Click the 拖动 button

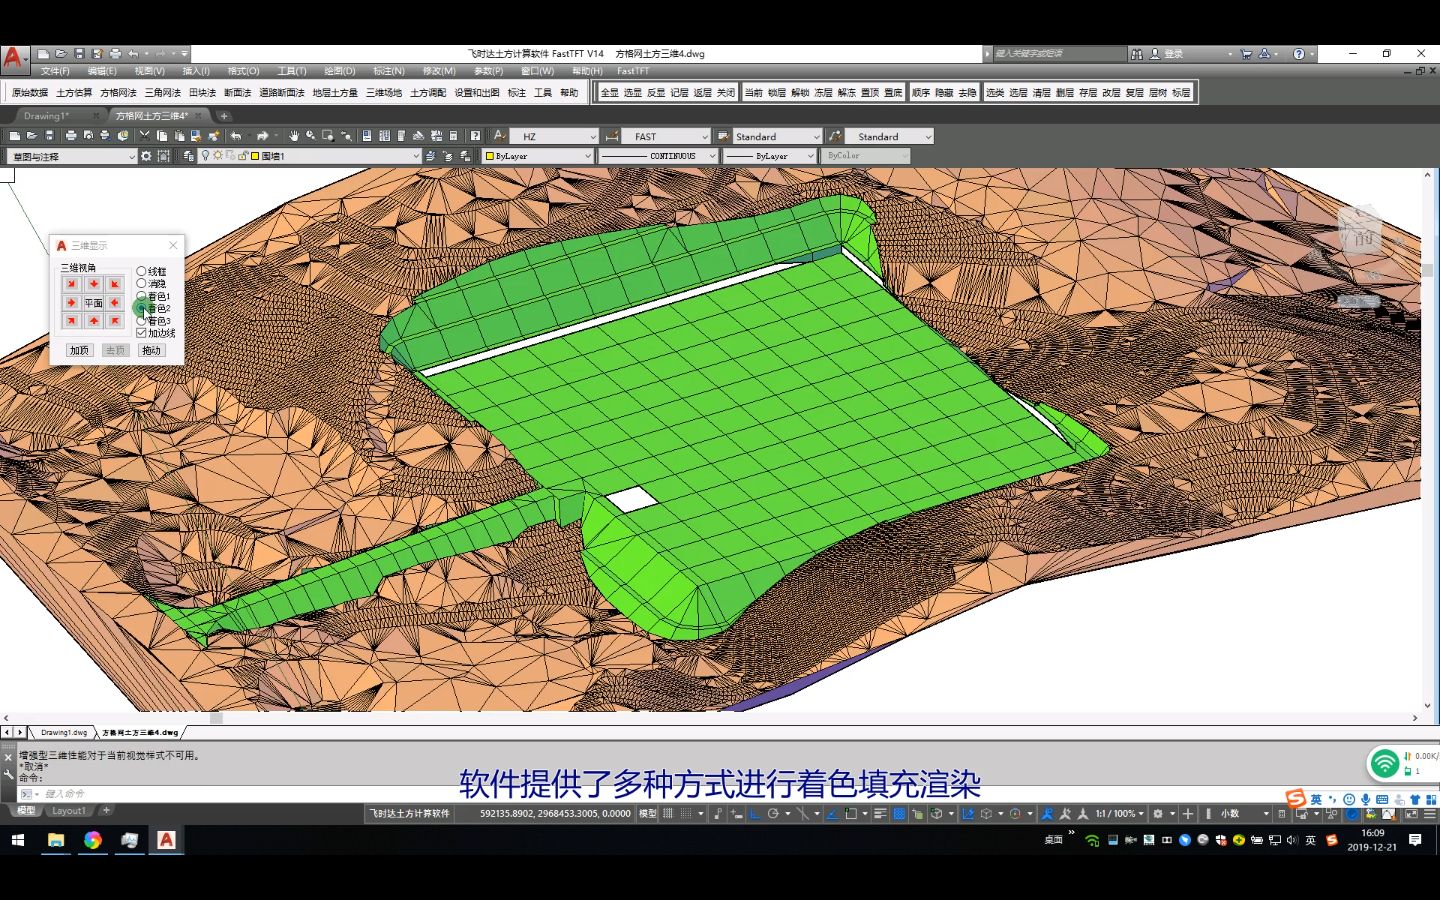click(151, 350)
